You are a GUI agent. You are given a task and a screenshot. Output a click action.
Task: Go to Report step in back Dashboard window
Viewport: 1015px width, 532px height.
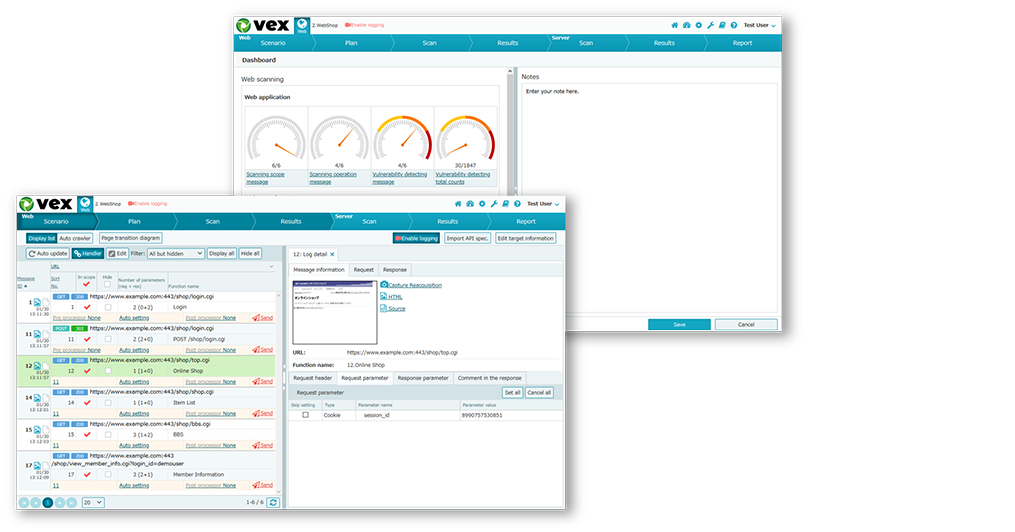[742, 43]
